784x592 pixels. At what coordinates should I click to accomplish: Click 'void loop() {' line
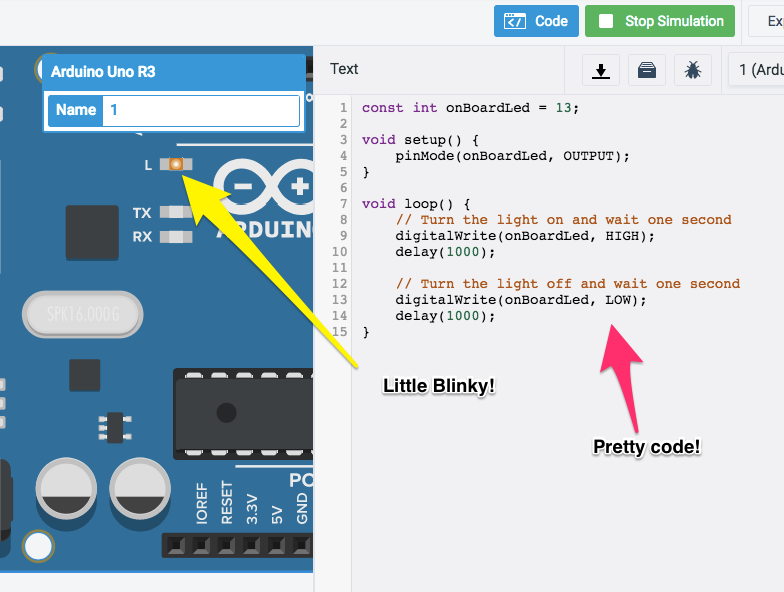click(x=416, y=204)
